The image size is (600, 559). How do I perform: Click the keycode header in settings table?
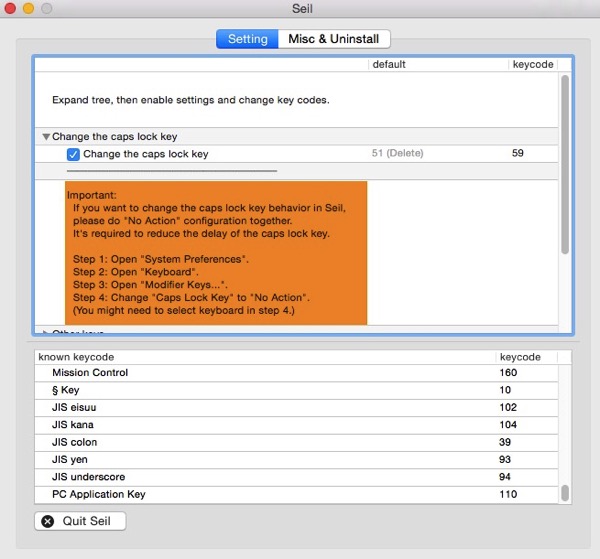tap(533, 64)
